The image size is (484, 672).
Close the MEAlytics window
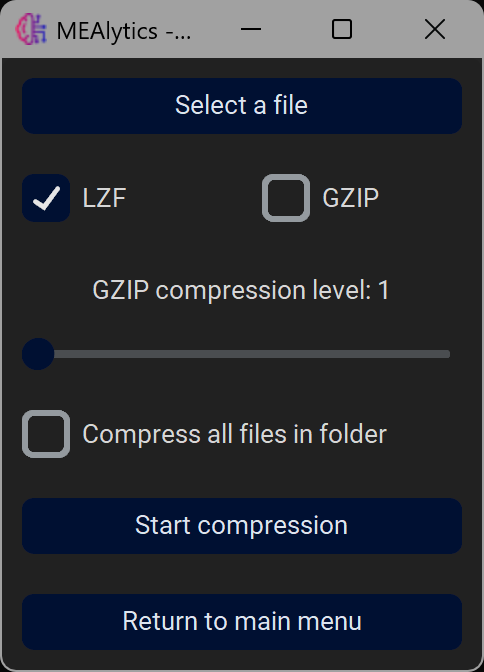click(435, 29)
